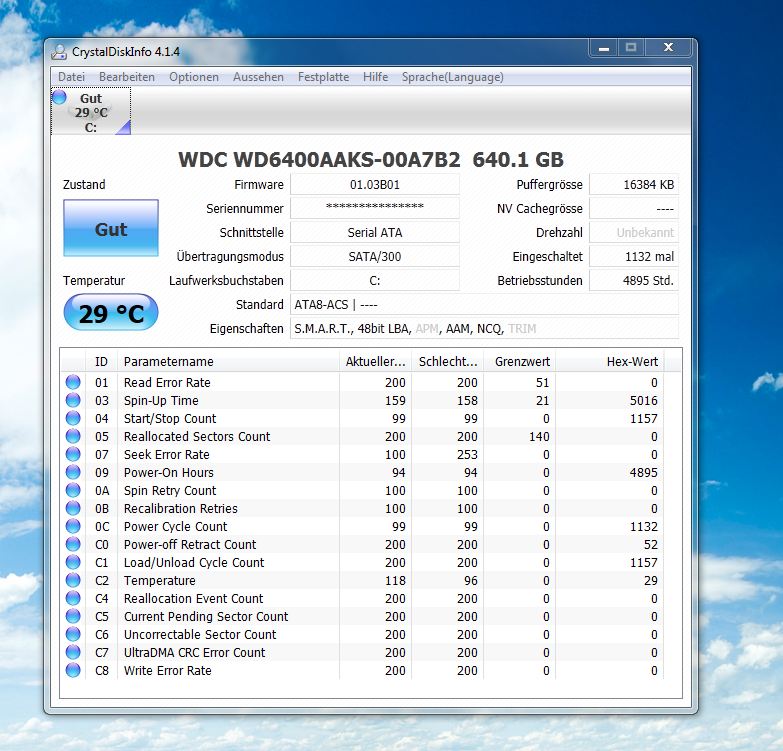Screen dimensions: 783x751
Task: Select the Temperature parameter name in table
Action: click(x=159, y=580)
